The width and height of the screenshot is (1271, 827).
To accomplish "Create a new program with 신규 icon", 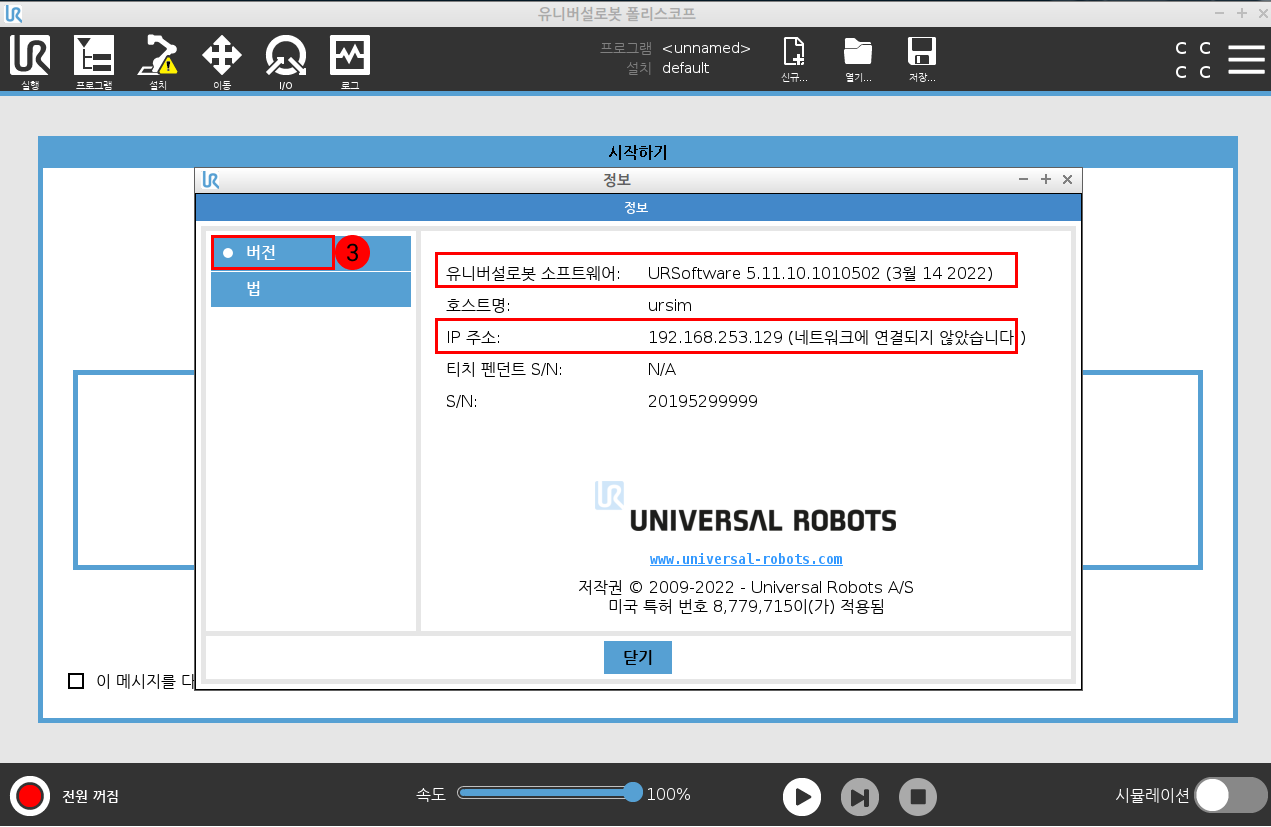I will tap(794, 60).
